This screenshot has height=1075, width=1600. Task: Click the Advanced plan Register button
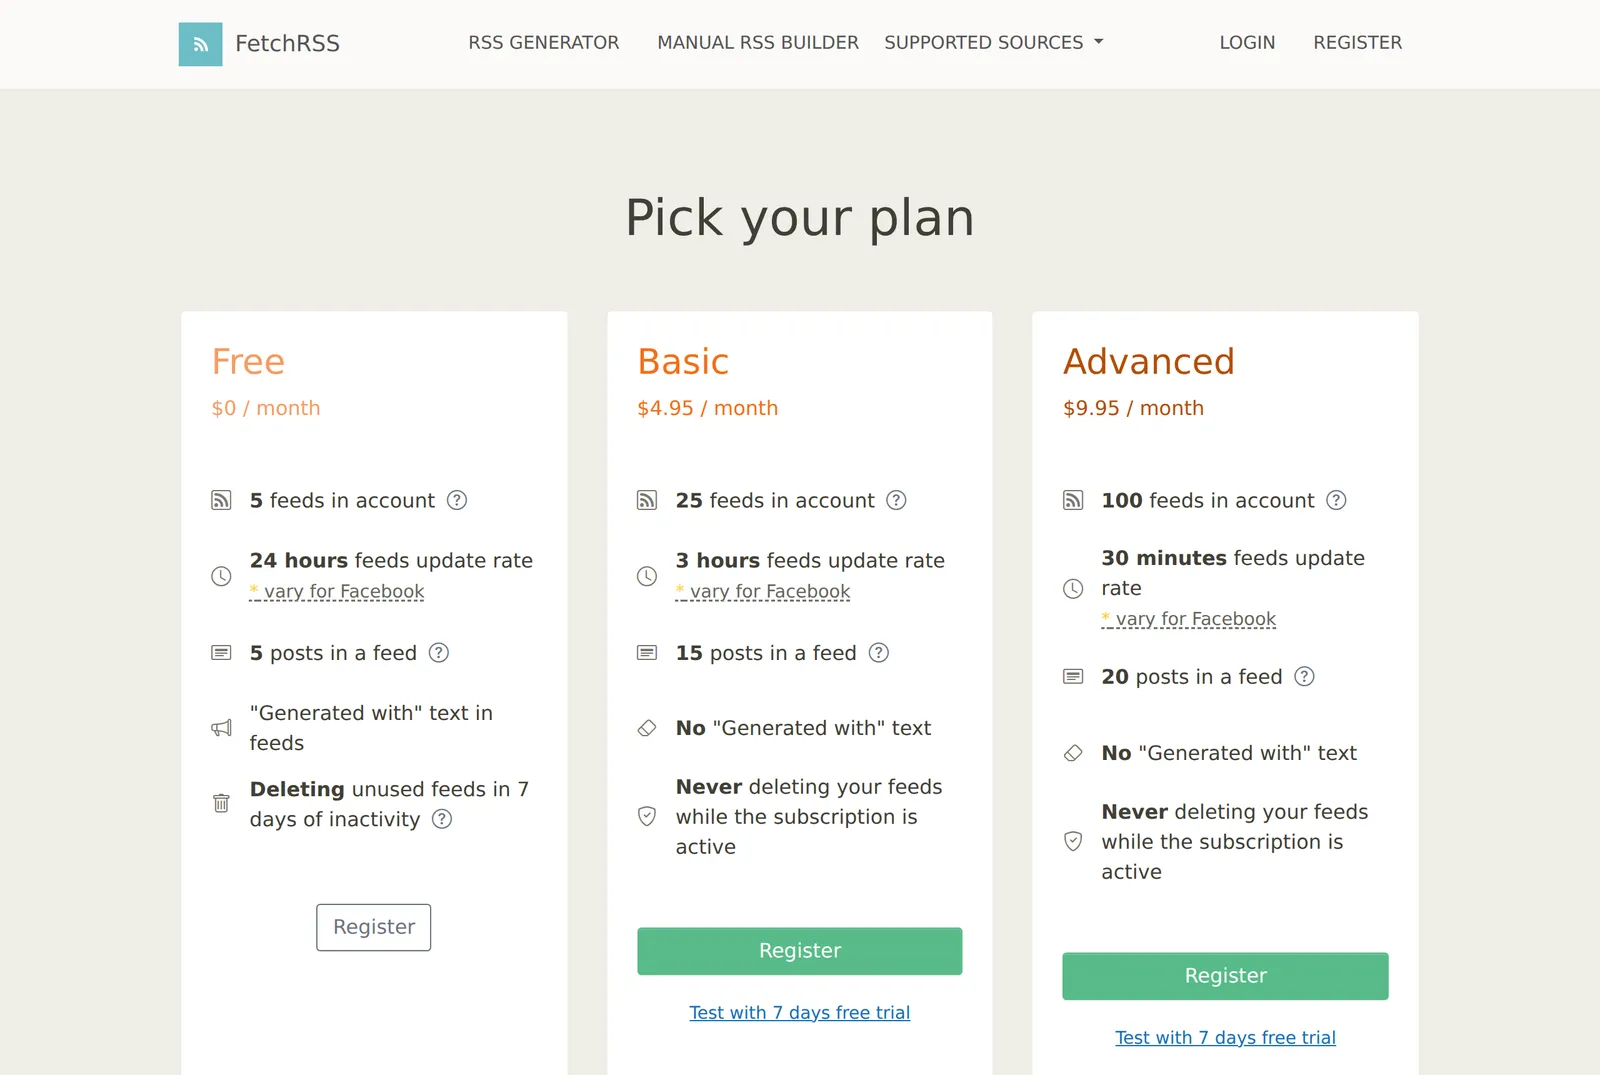[1225, 976]
